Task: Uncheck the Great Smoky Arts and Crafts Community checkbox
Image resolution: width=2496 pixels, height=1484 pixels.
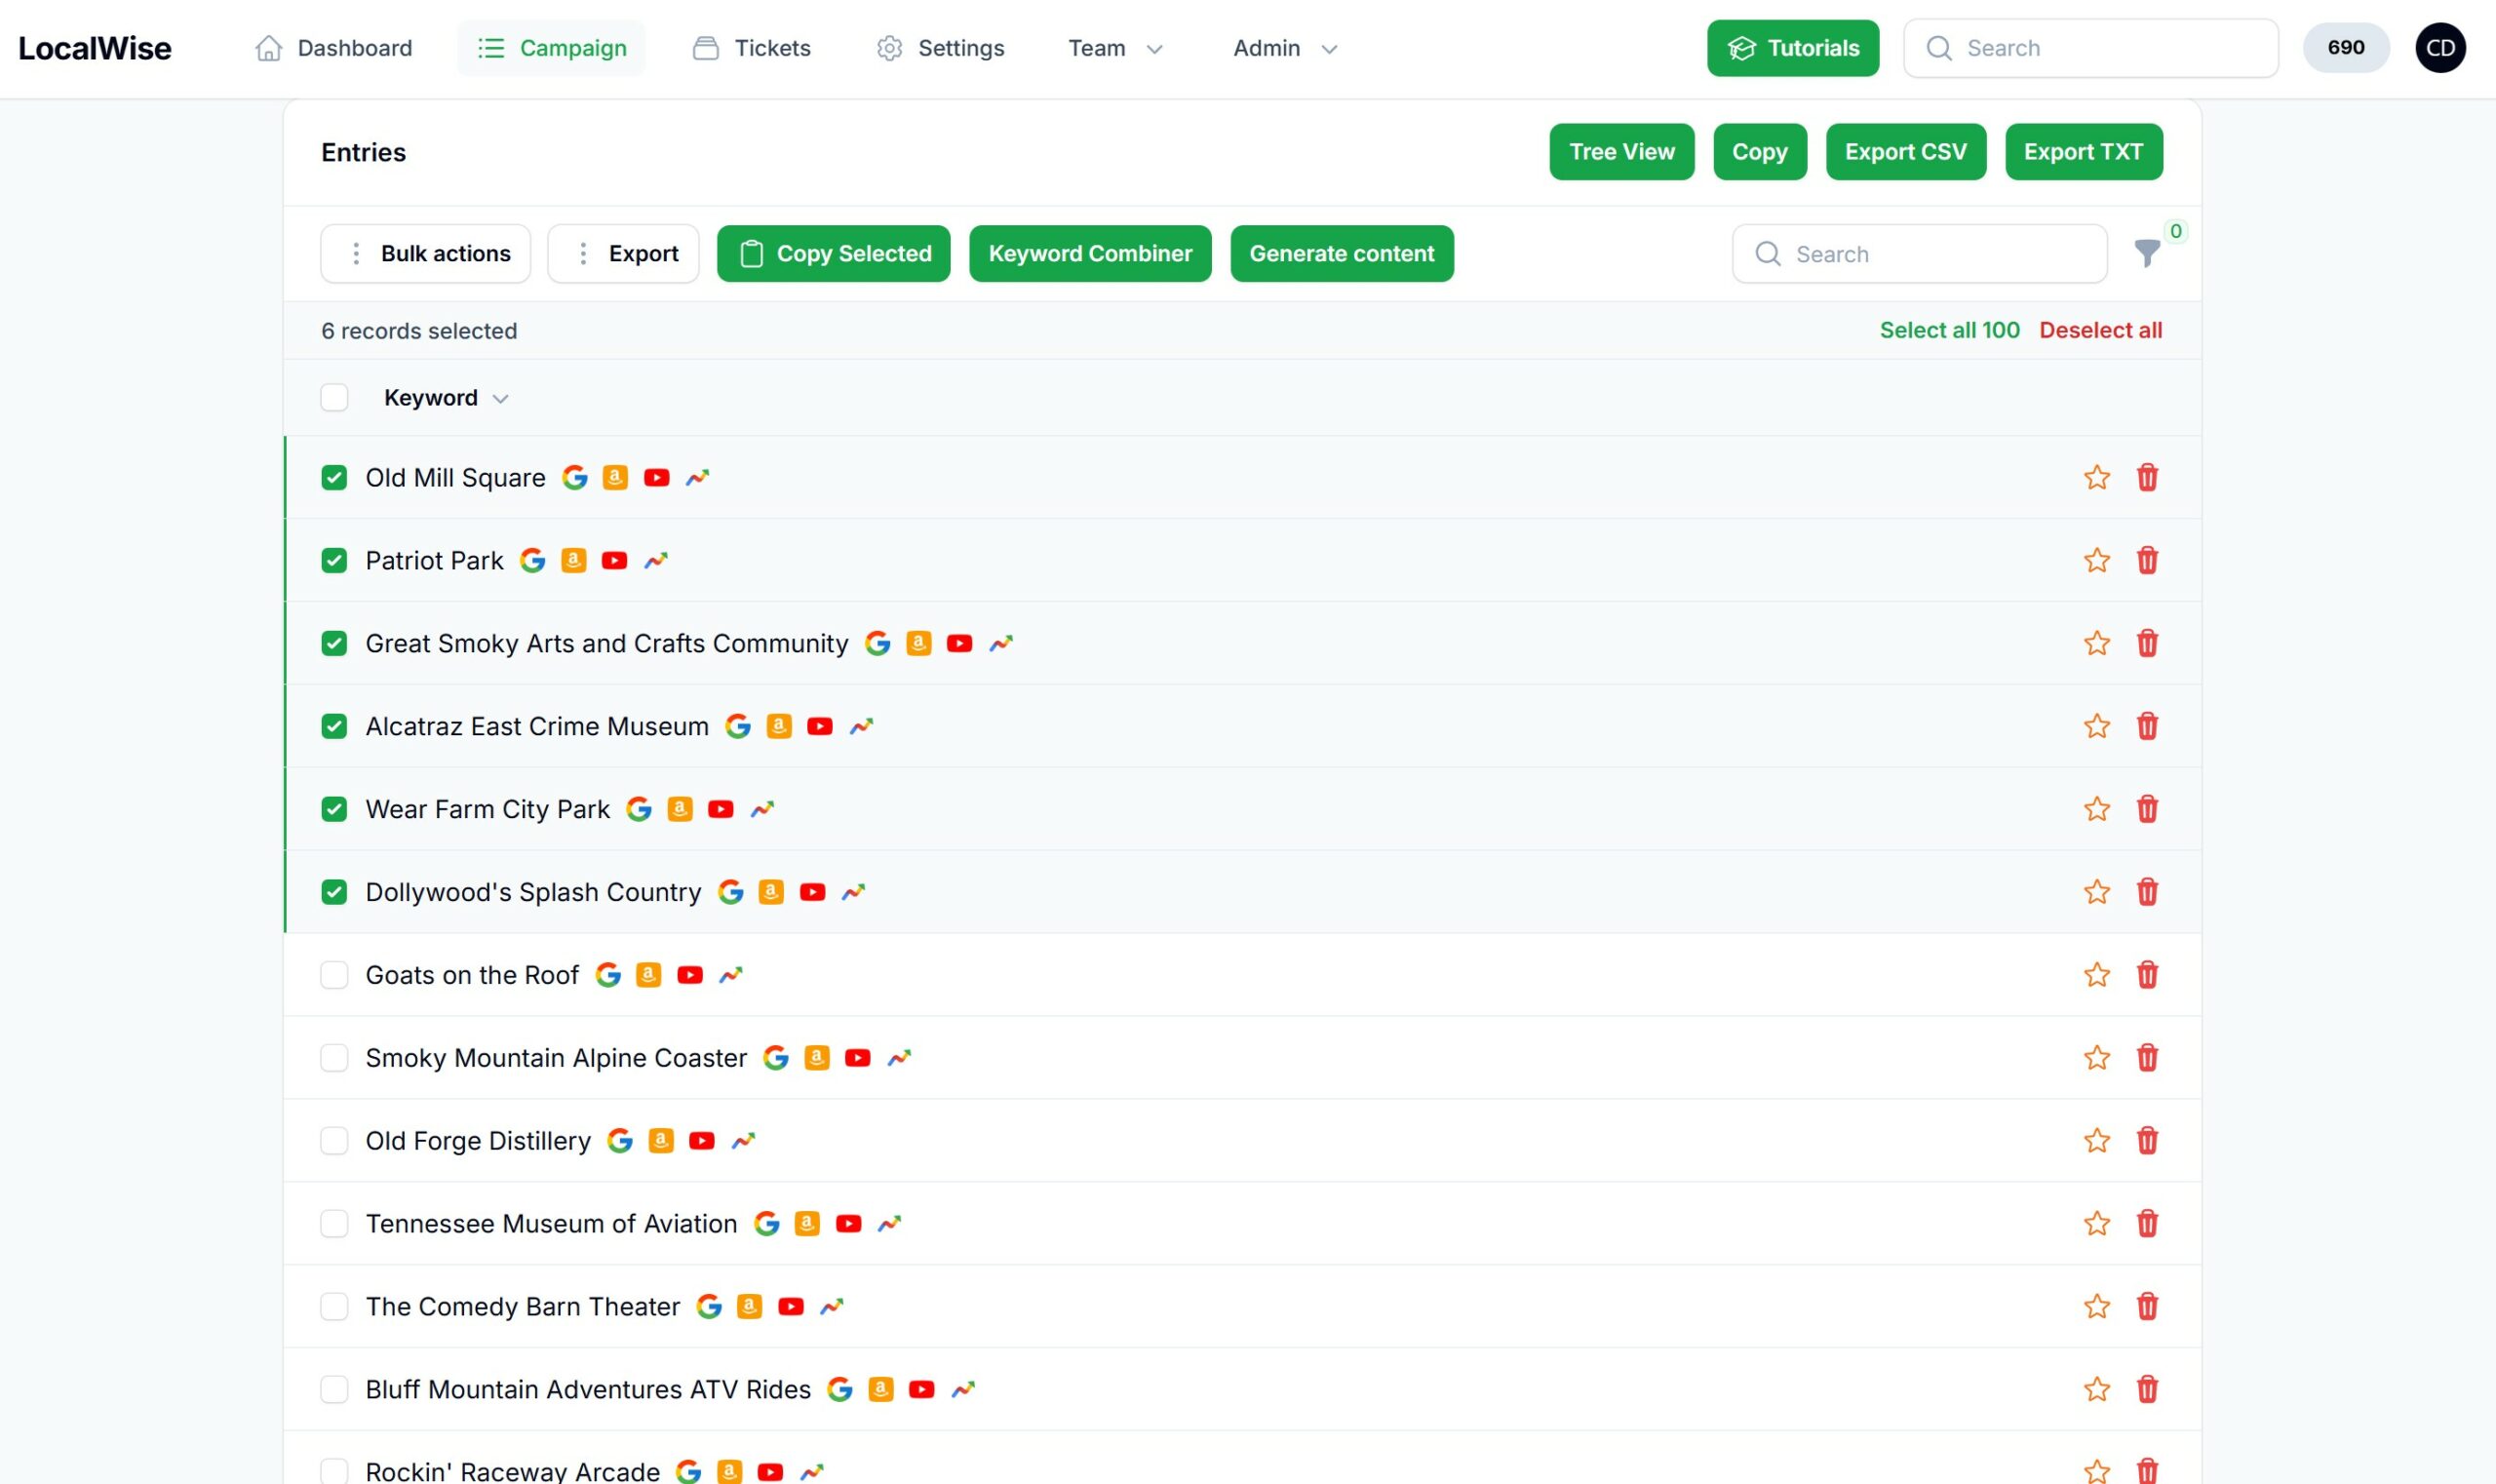Action: (334, 643)
